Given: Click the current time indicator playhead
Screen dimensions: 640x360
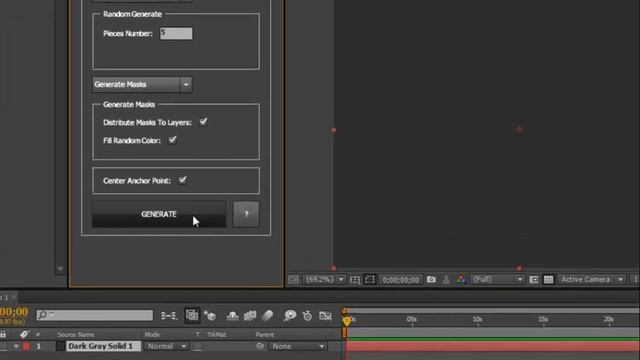Looking at the screenshot, I should click(347, 321).
